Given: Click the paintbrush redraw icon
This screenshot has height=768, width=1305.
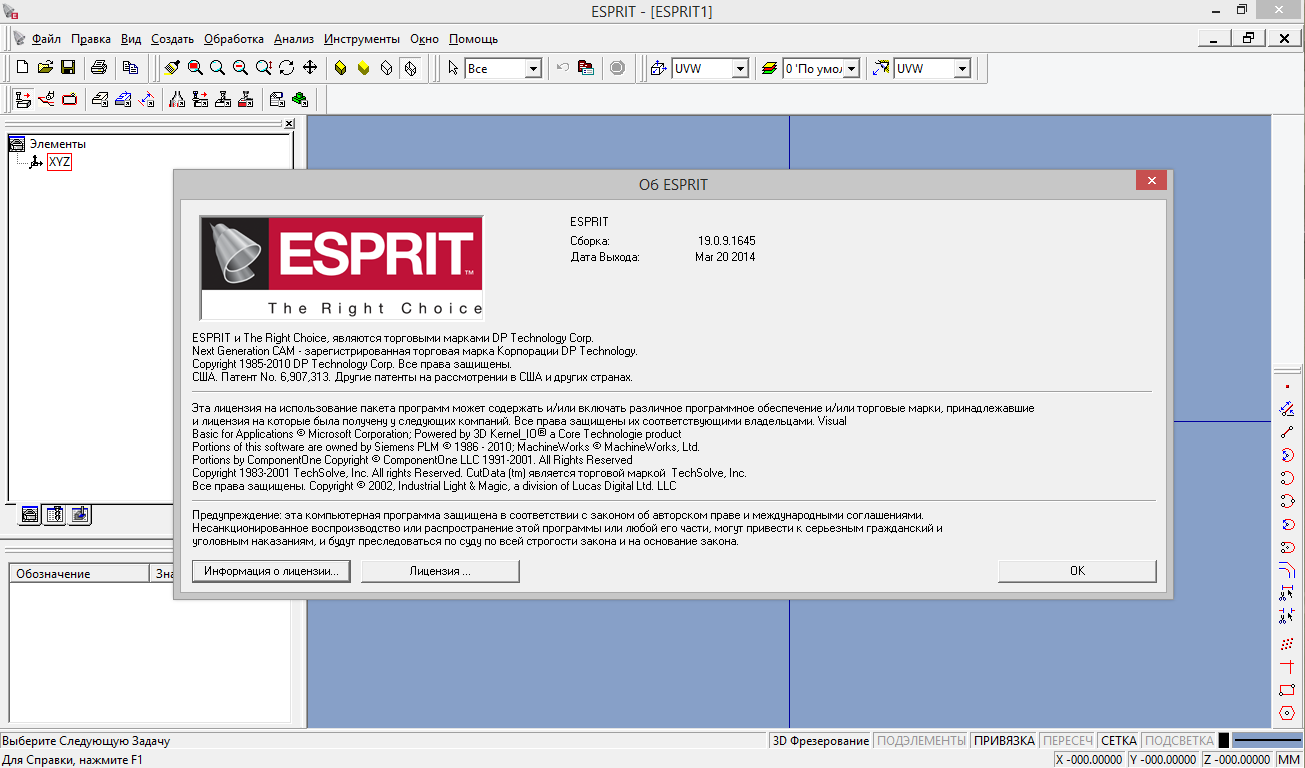Looking at the screenshot, I should pyautogui.click(x=172, y=68).
